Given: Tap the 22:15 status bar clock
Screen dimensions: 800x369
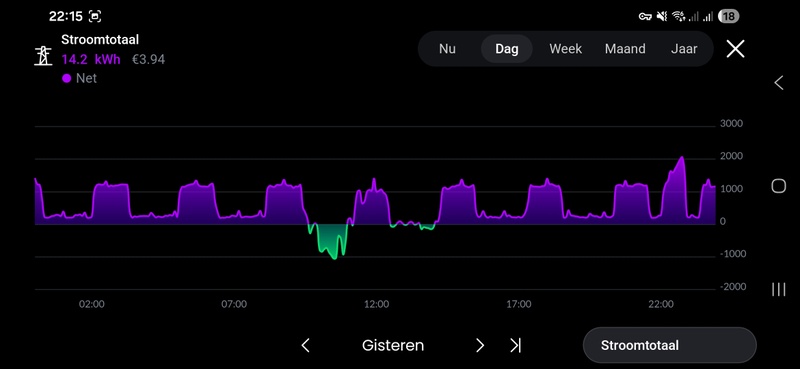Looking at the screenshot, I should [x=65, y=16].
